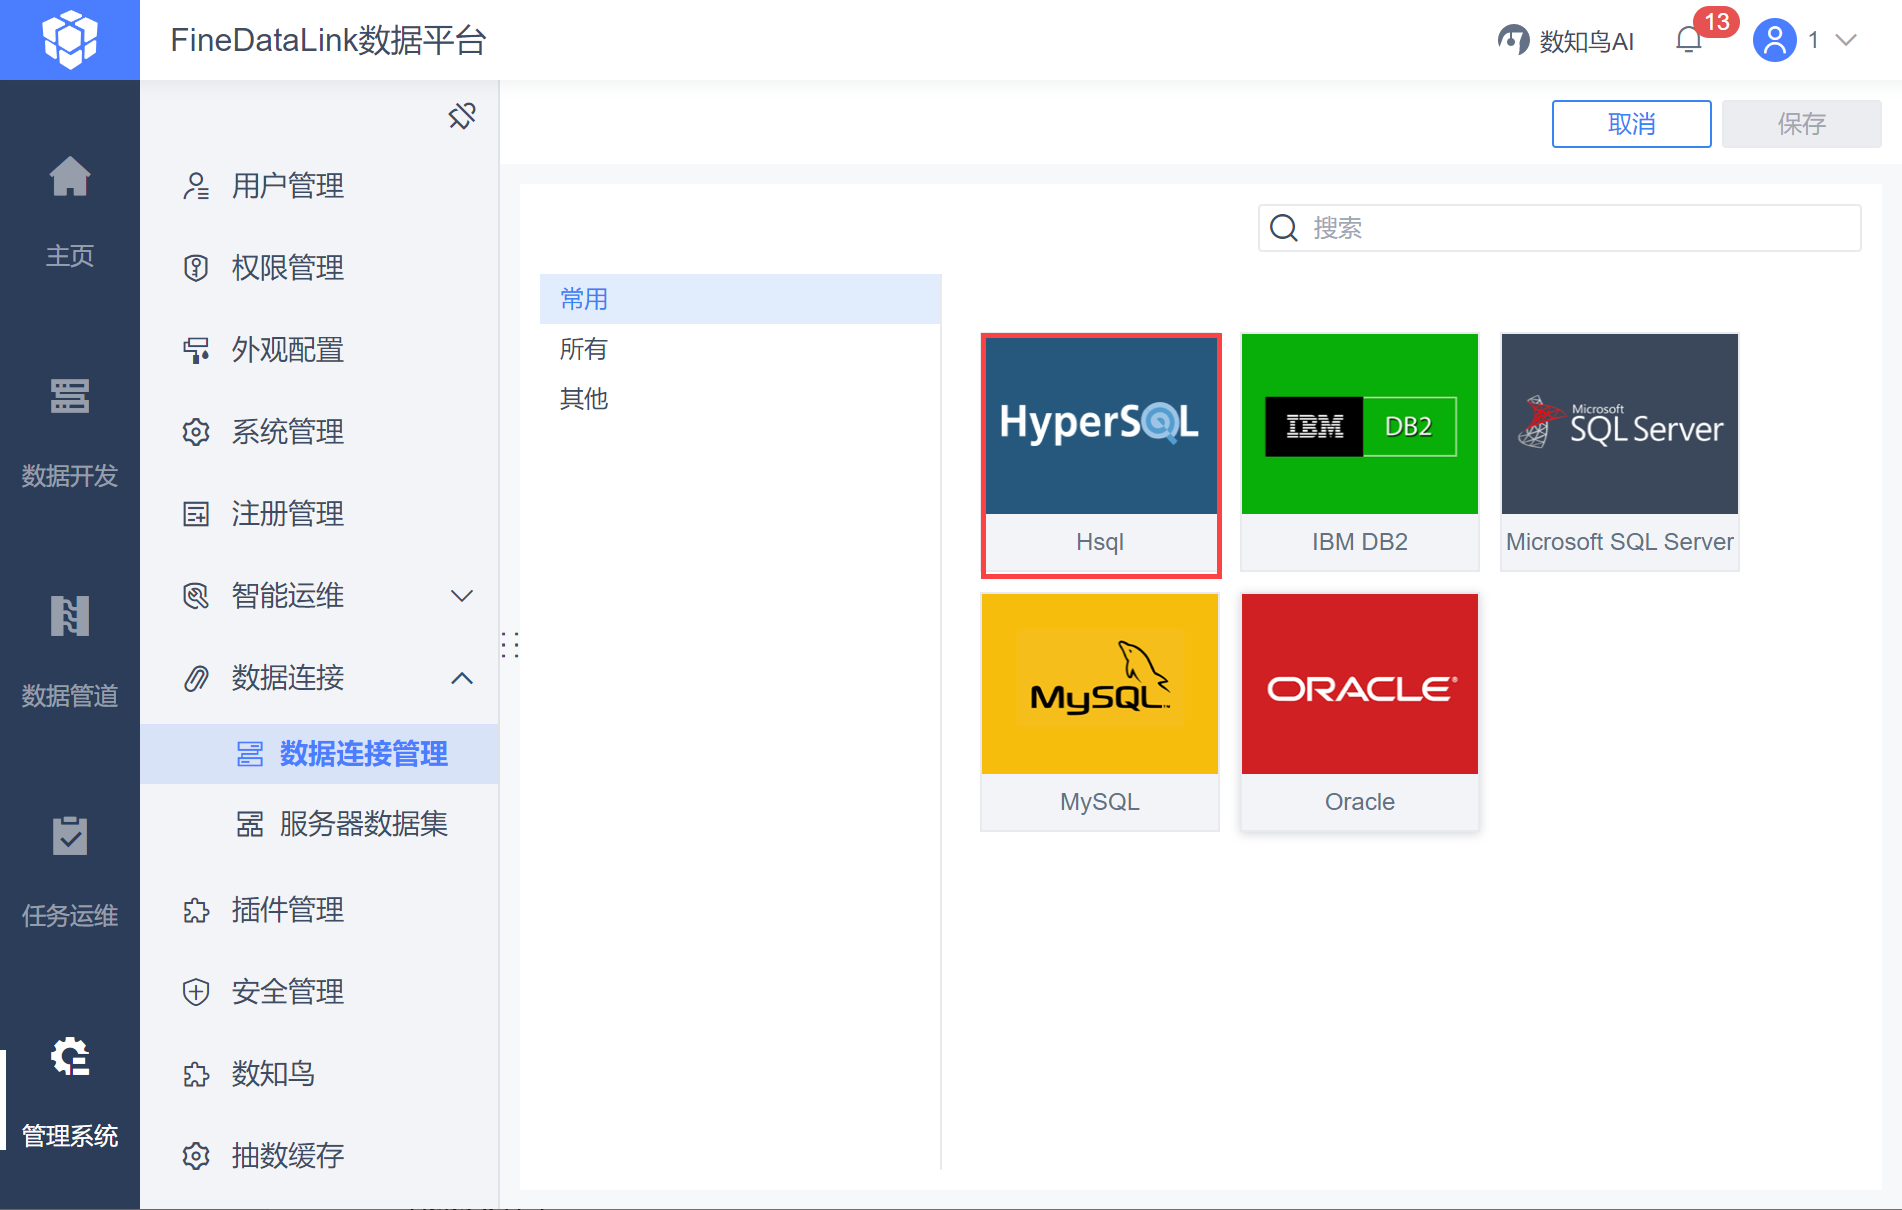Click the 权限管理 shield icon

tap(196, 268)
